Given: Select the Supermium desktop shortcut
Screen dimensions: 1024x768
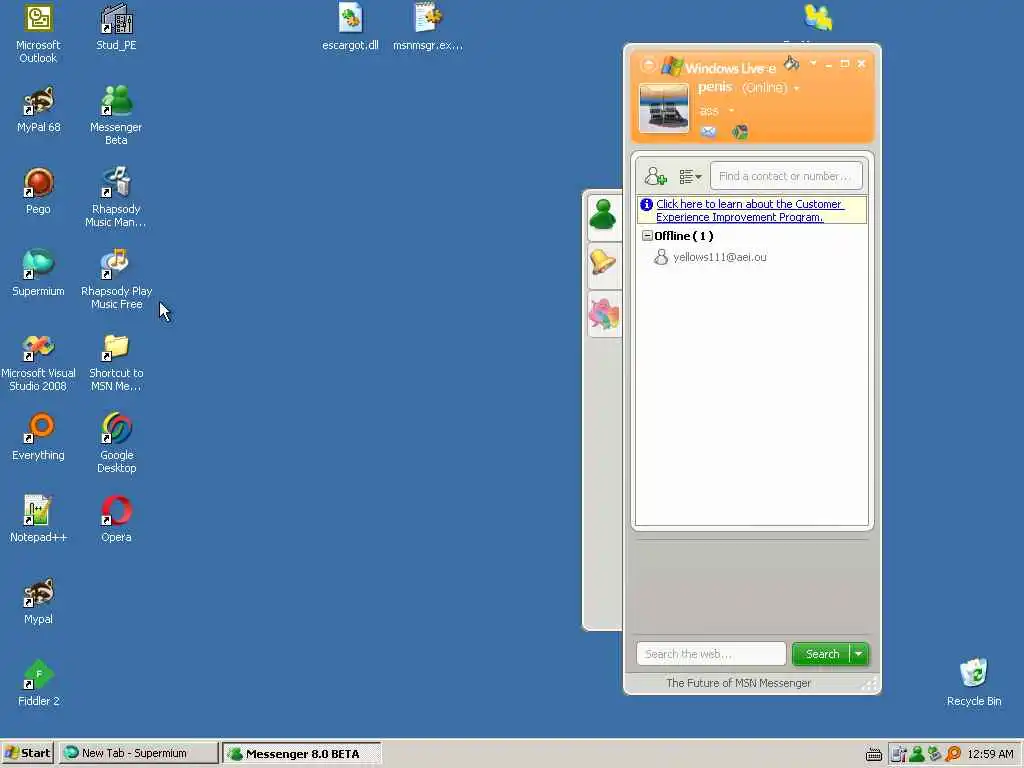Looking at the screenshot, I should 38,274.
